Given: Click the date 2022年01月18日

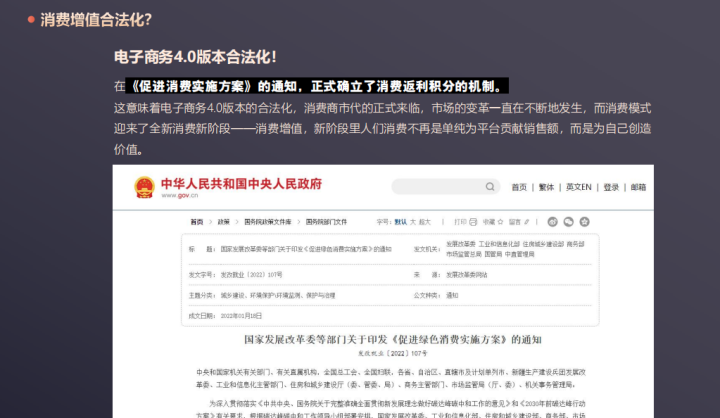Looking at the screenshot, I should coord(241,316).
